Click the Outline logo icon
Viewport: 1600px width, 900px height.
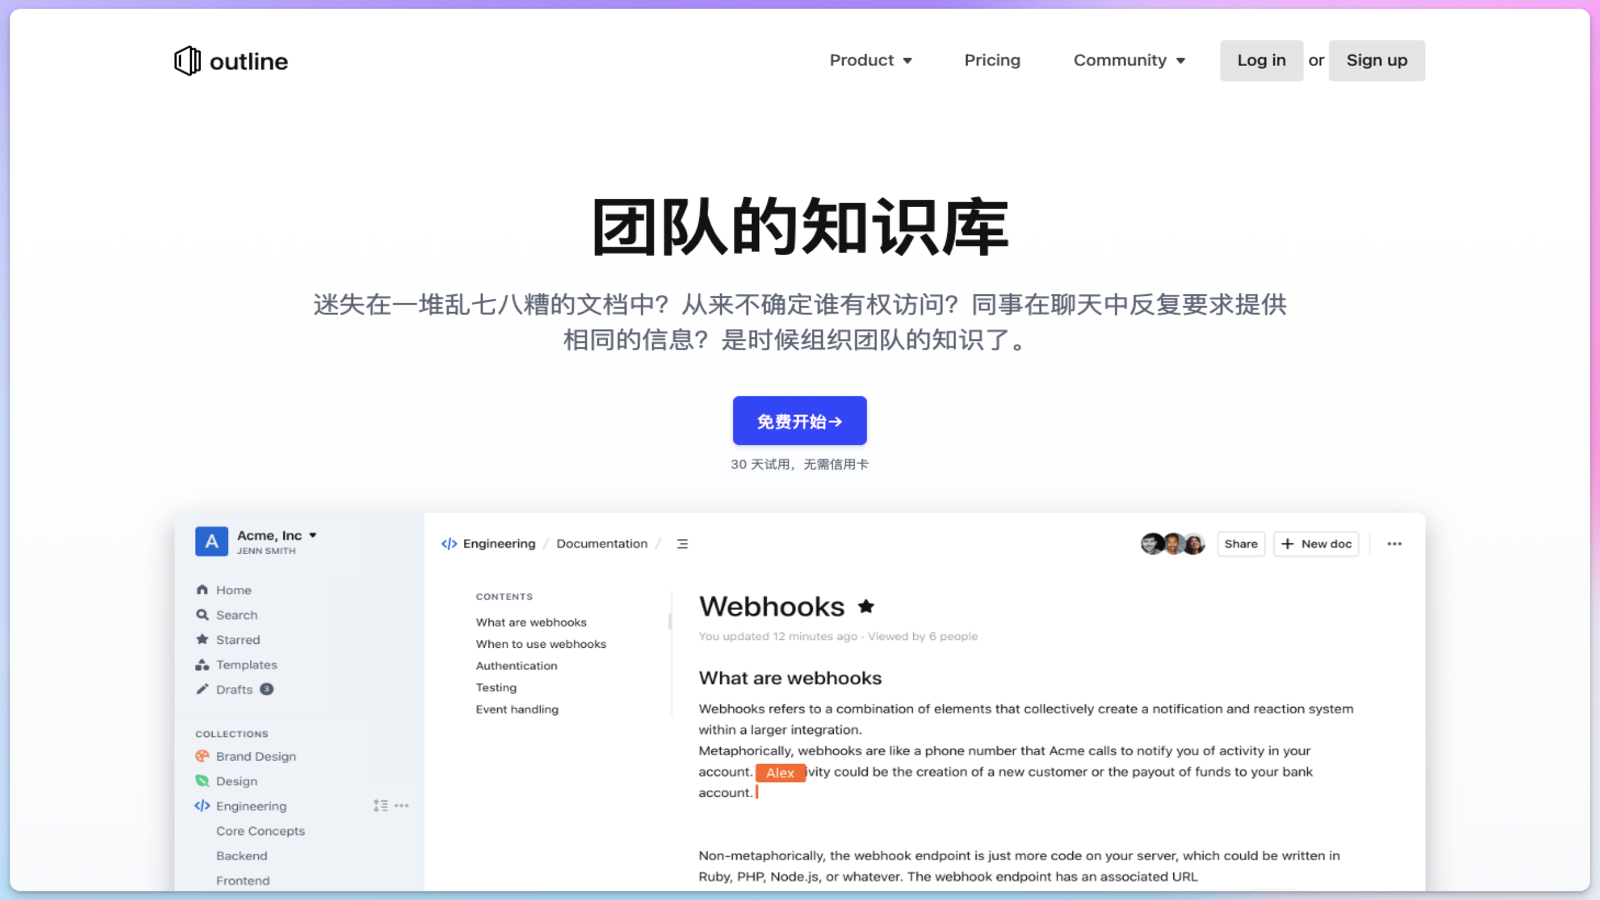click(187, 61)
